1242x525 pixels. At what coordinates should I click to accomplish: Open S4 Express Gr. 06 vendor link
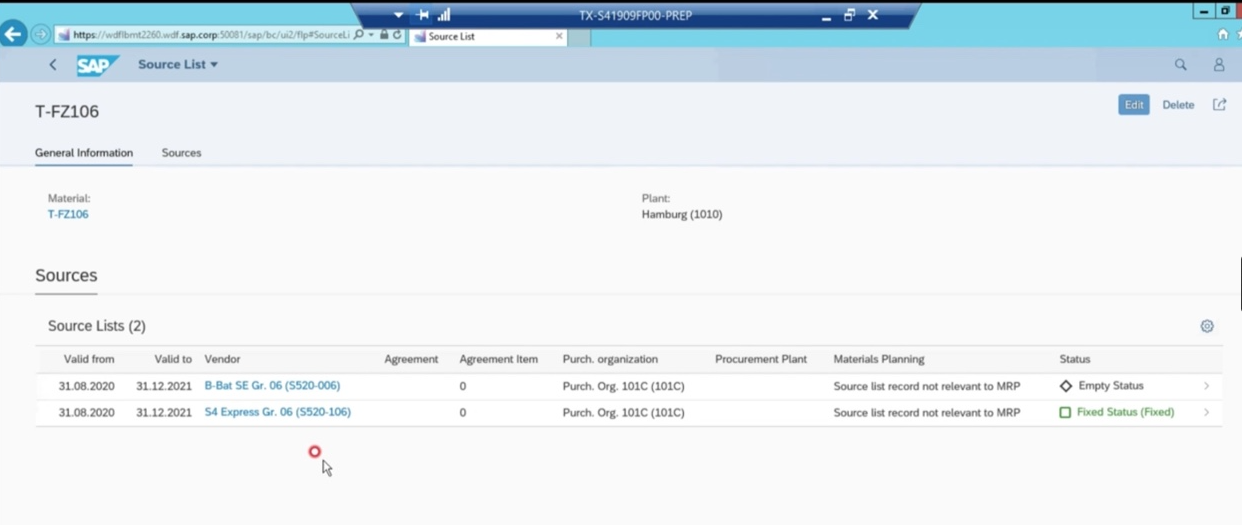(x=277, y=412)
